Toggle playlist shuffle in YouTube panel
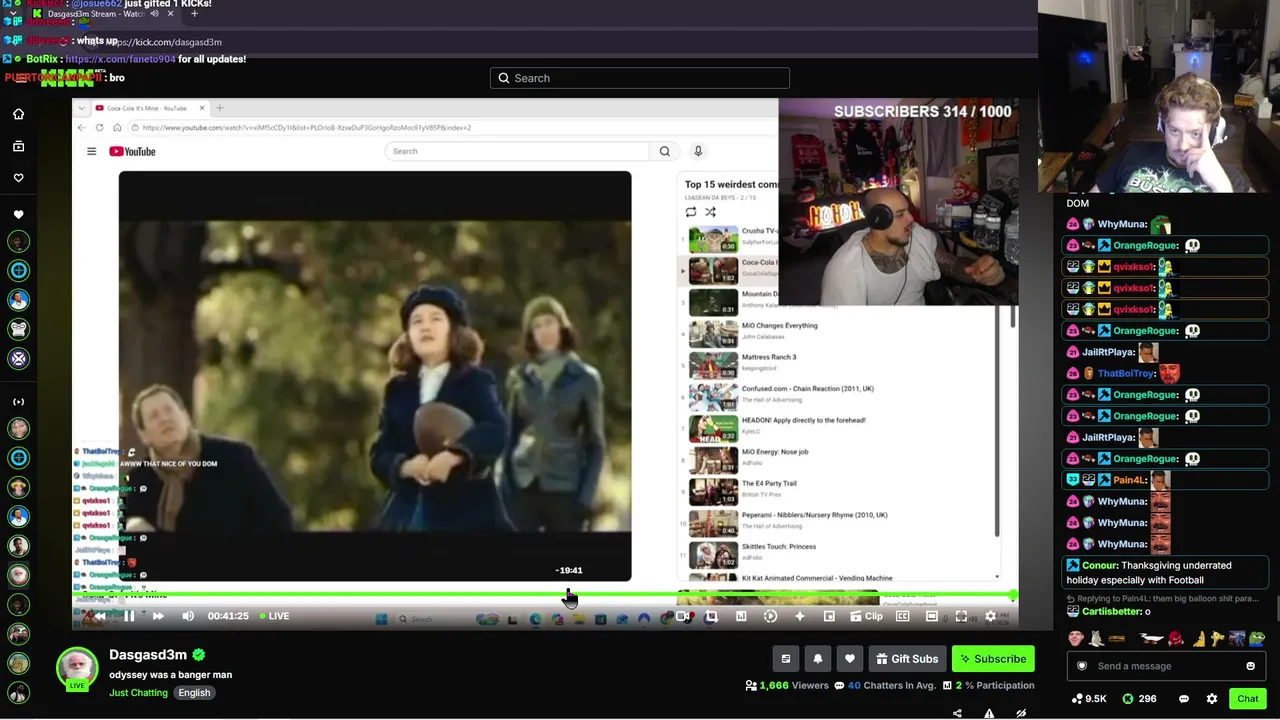 click(710, 212)
